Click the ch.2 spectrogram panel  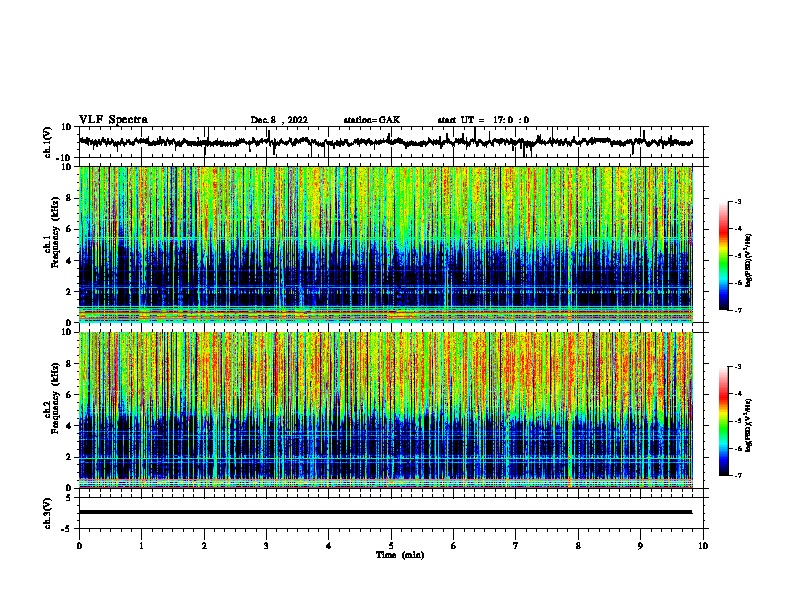point(386,410)
